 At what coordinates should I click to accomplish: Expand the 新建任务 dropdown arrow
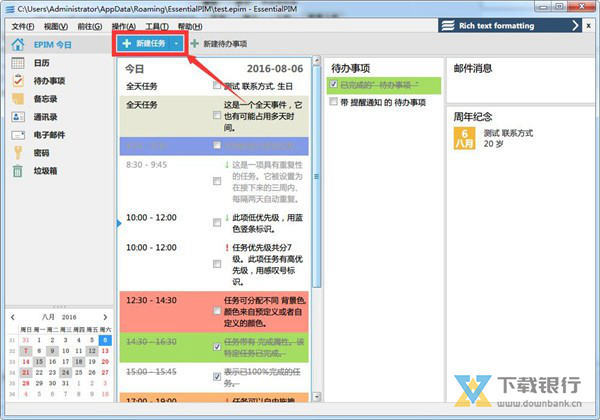click(177, 44)
